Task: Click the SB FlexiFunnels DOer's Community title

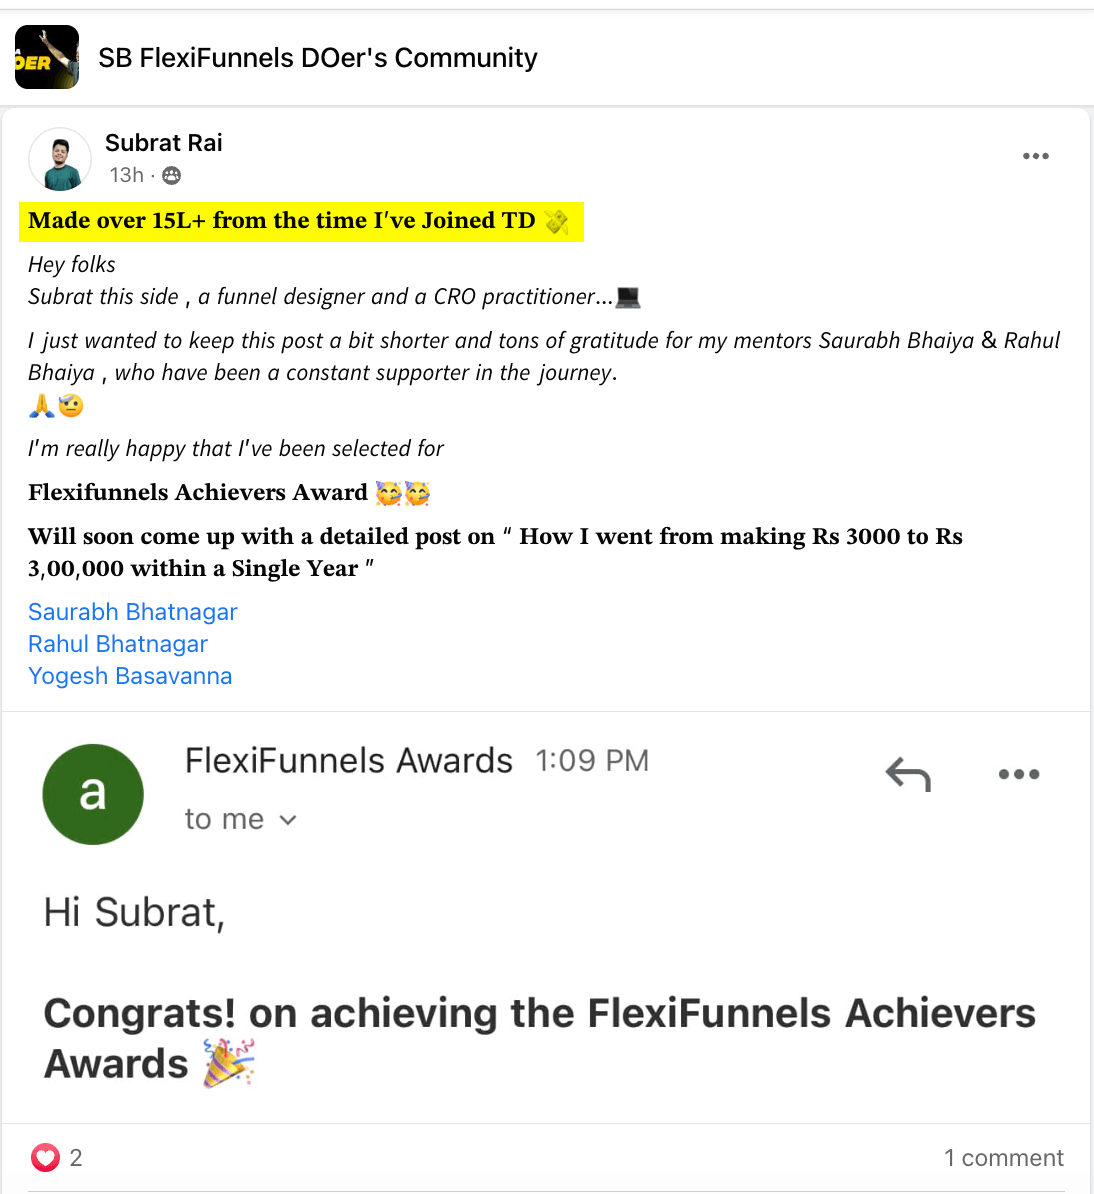Action: click(x=317, y=58)
